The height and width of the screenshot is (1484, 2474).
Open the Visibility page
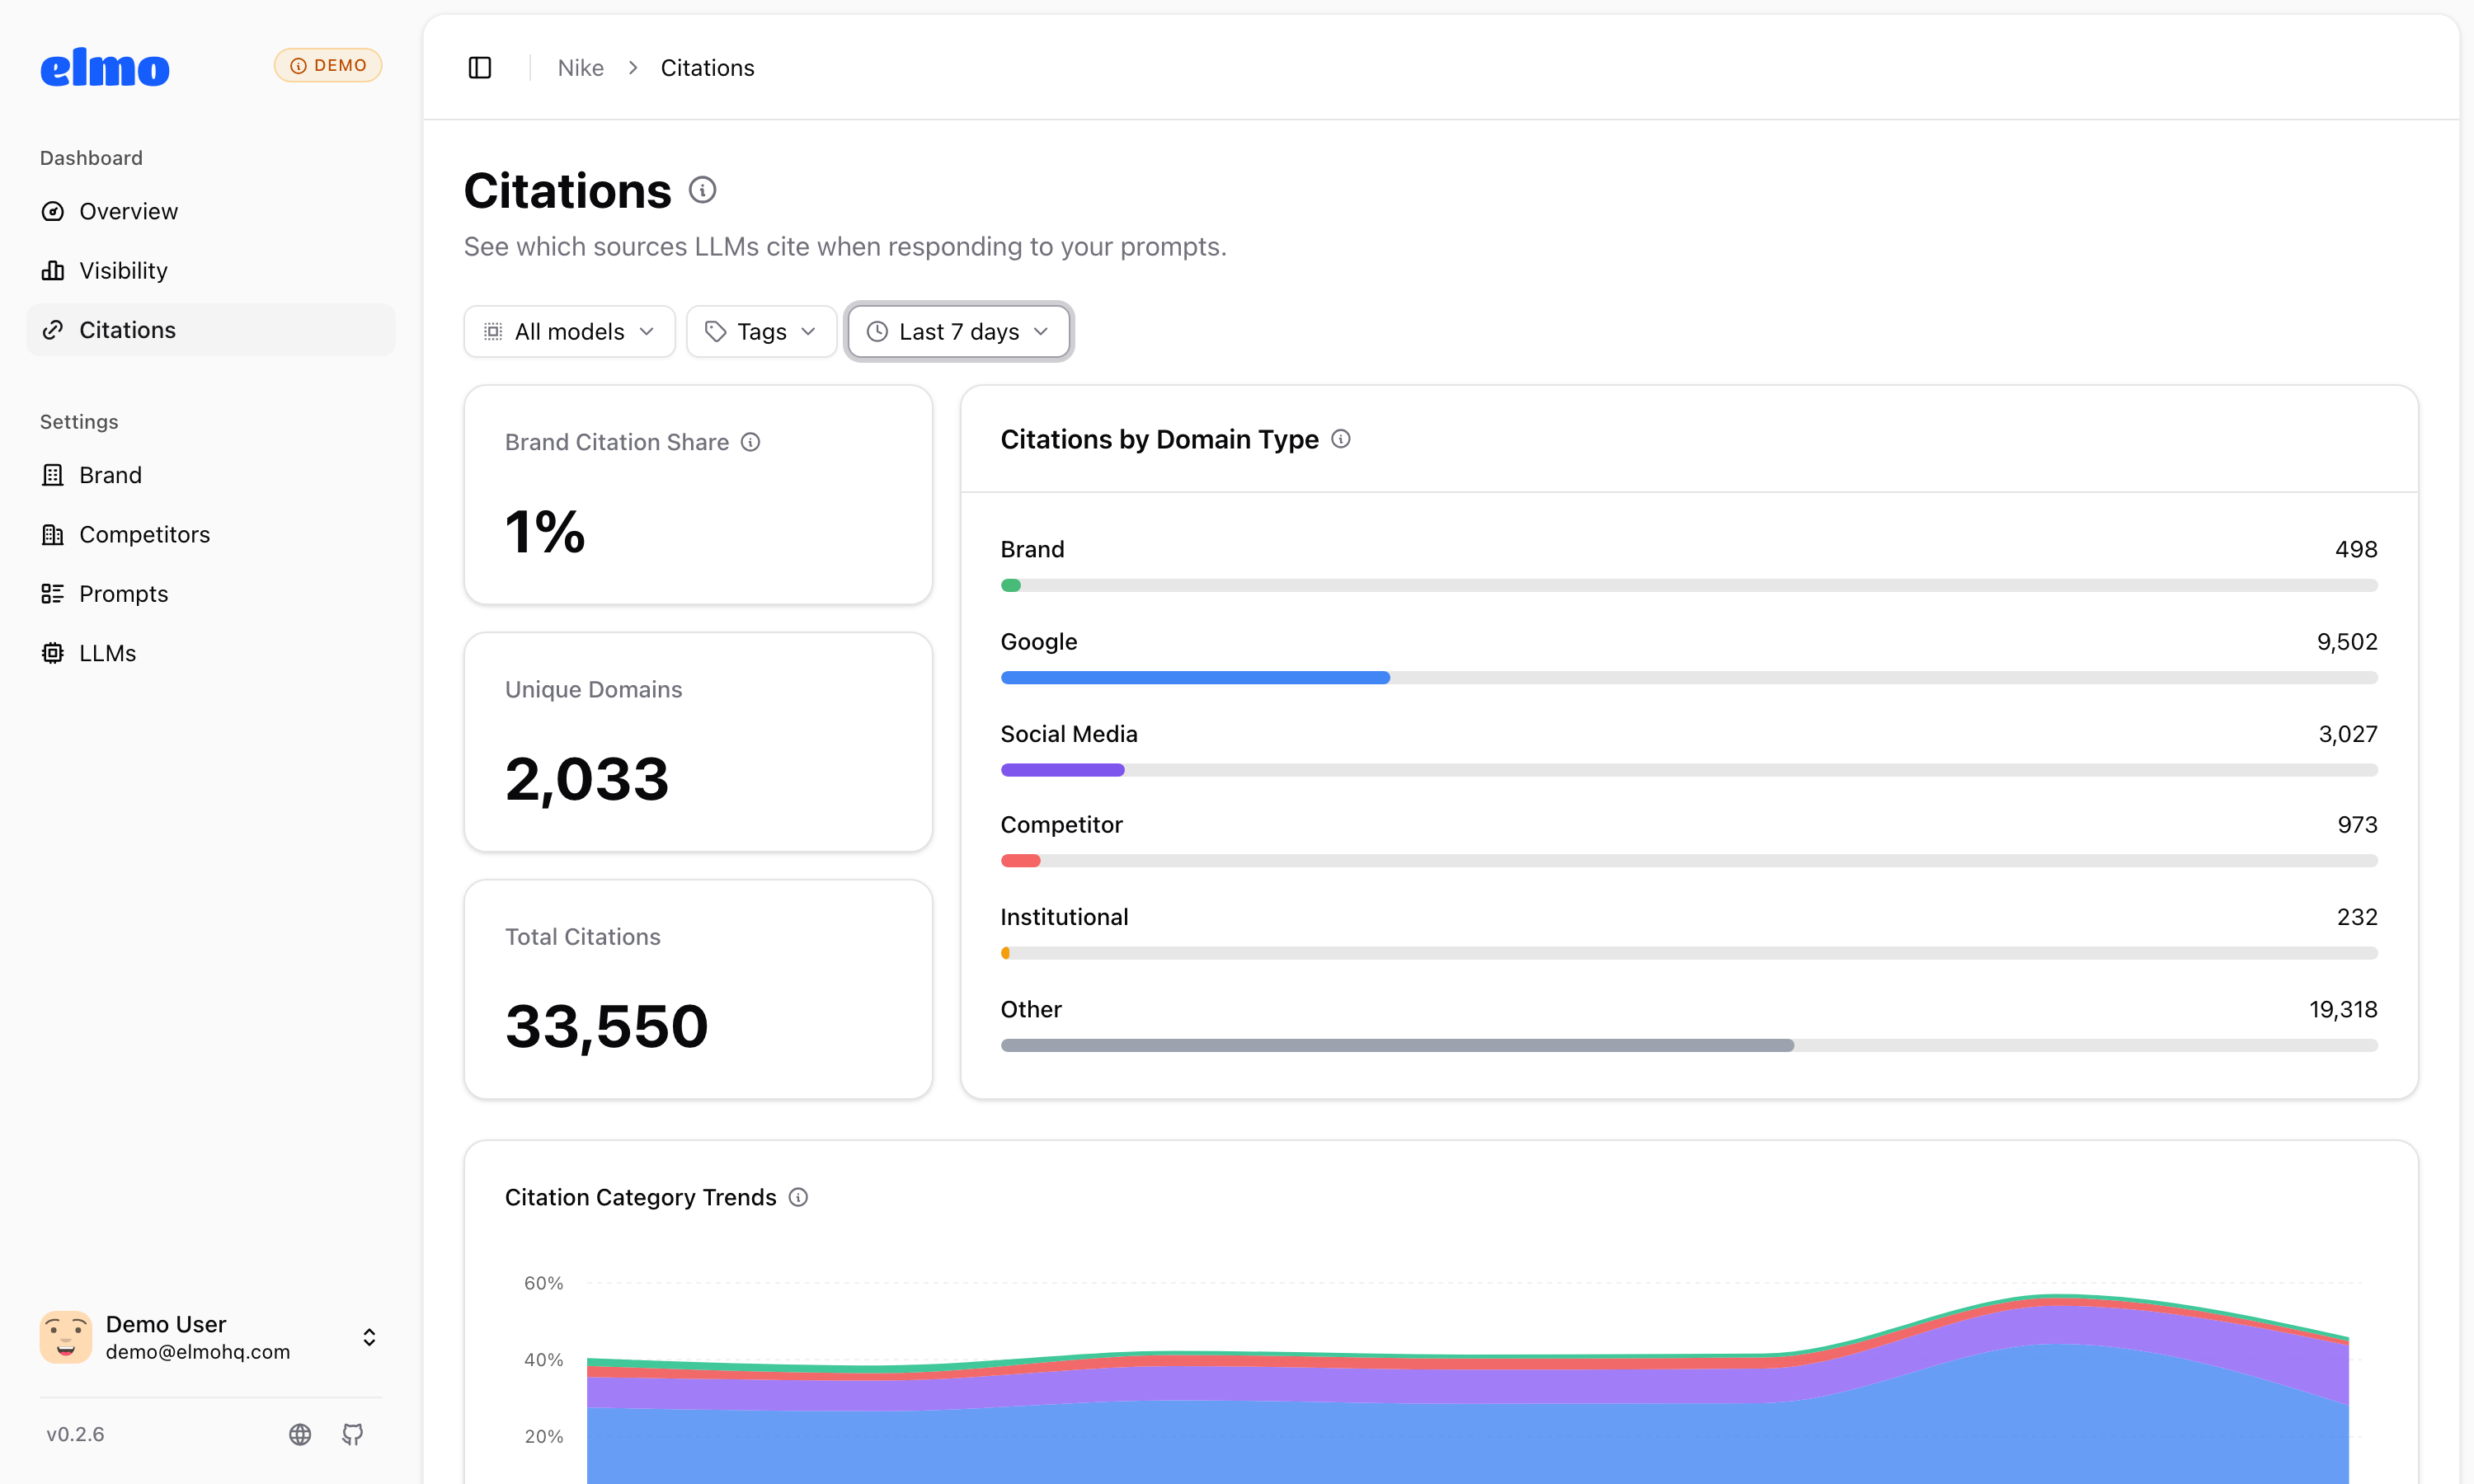coord(211,270)
